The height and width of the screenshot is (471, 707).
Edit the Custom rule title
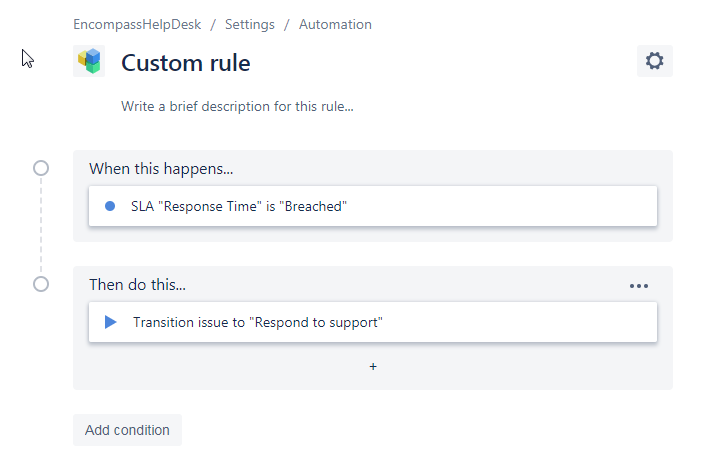pos(186,63)
